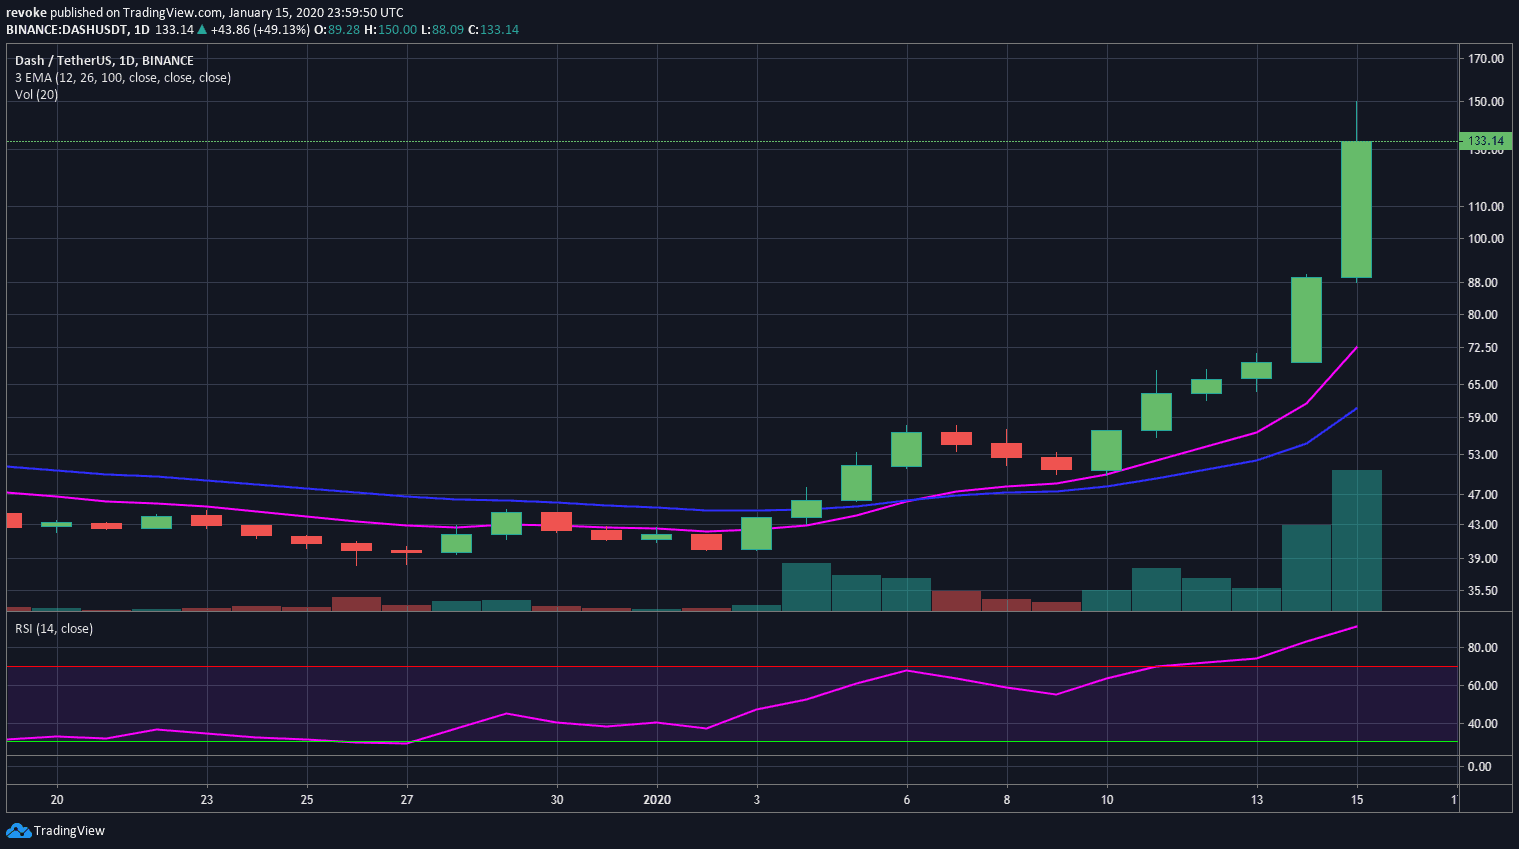Click the 170.00 price axis label

point(1485,58)
